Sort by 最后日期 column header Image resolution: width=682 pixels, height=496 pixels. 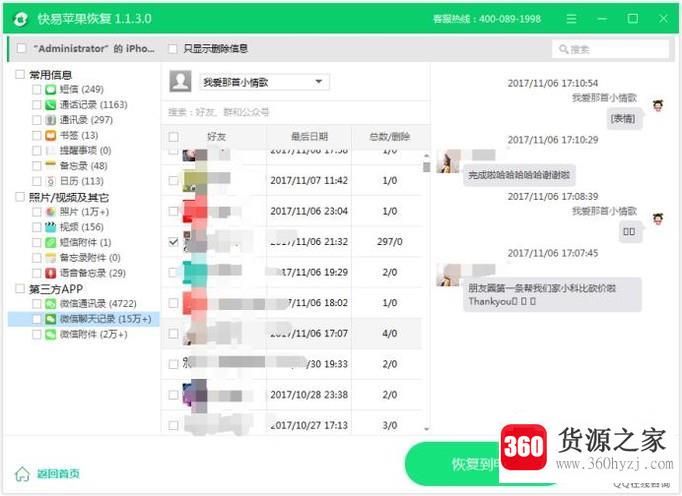309,137
